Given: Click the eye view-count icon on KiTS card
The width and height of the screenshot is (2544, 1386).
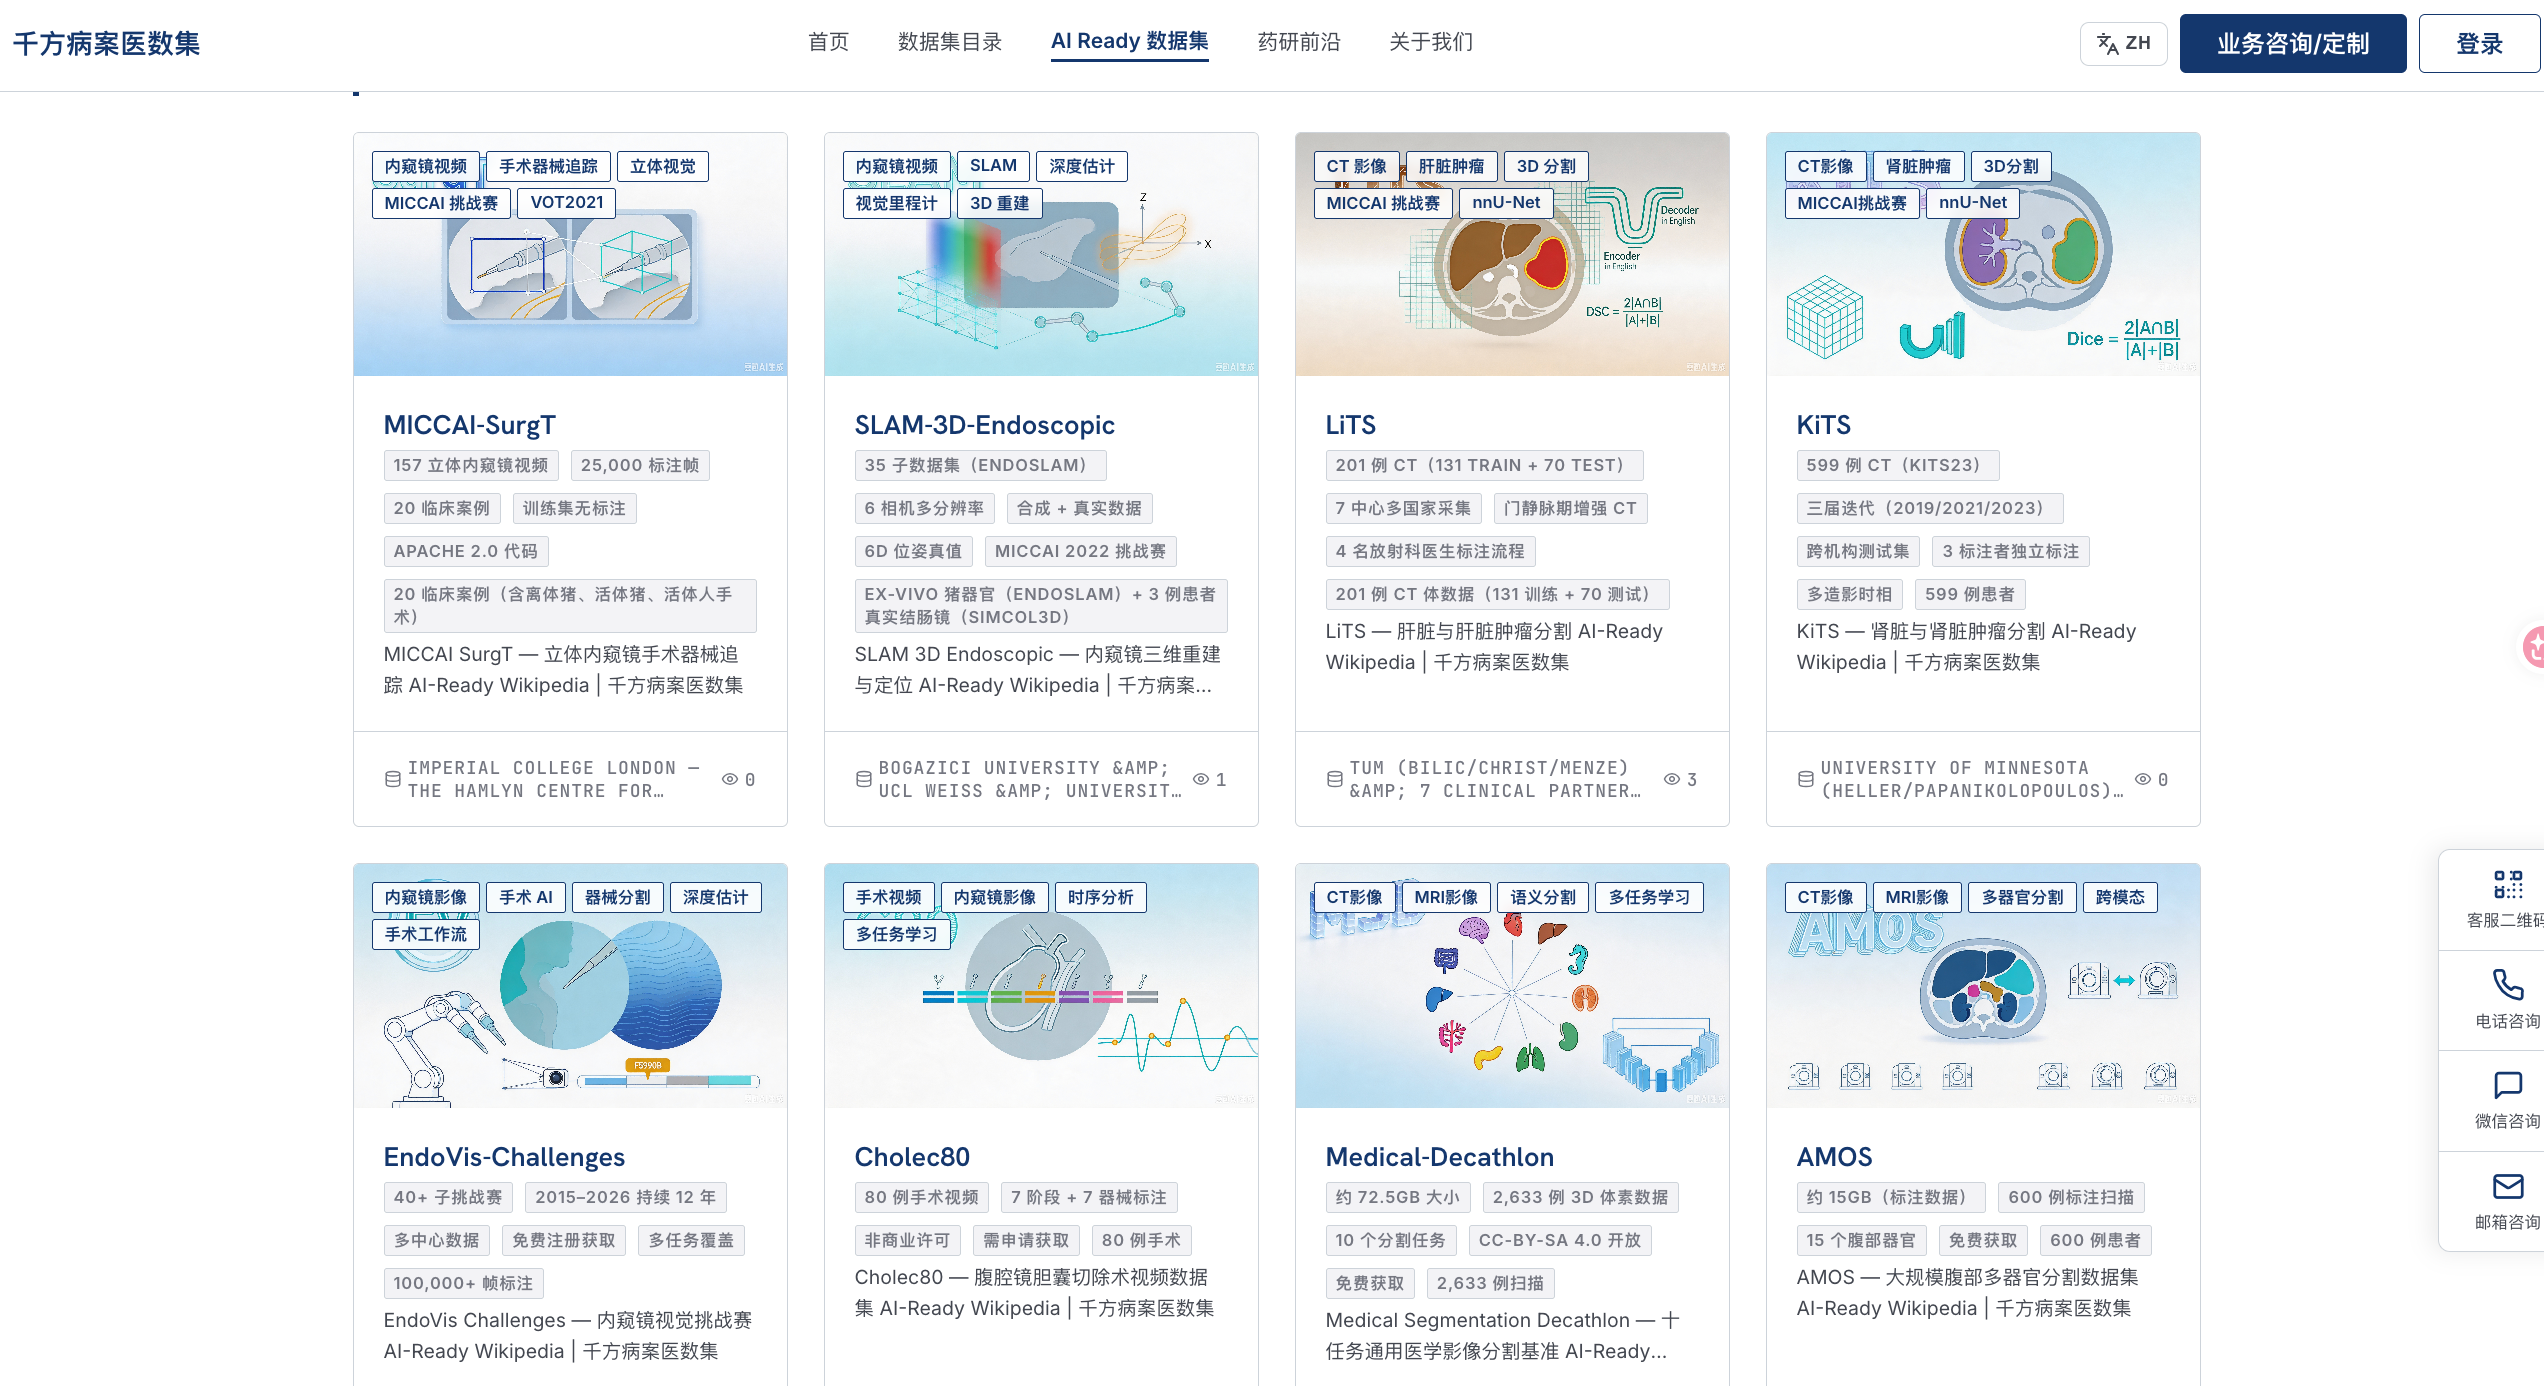Looking at the screenshot, I should pyautogui.click(x=2143, y=779).
